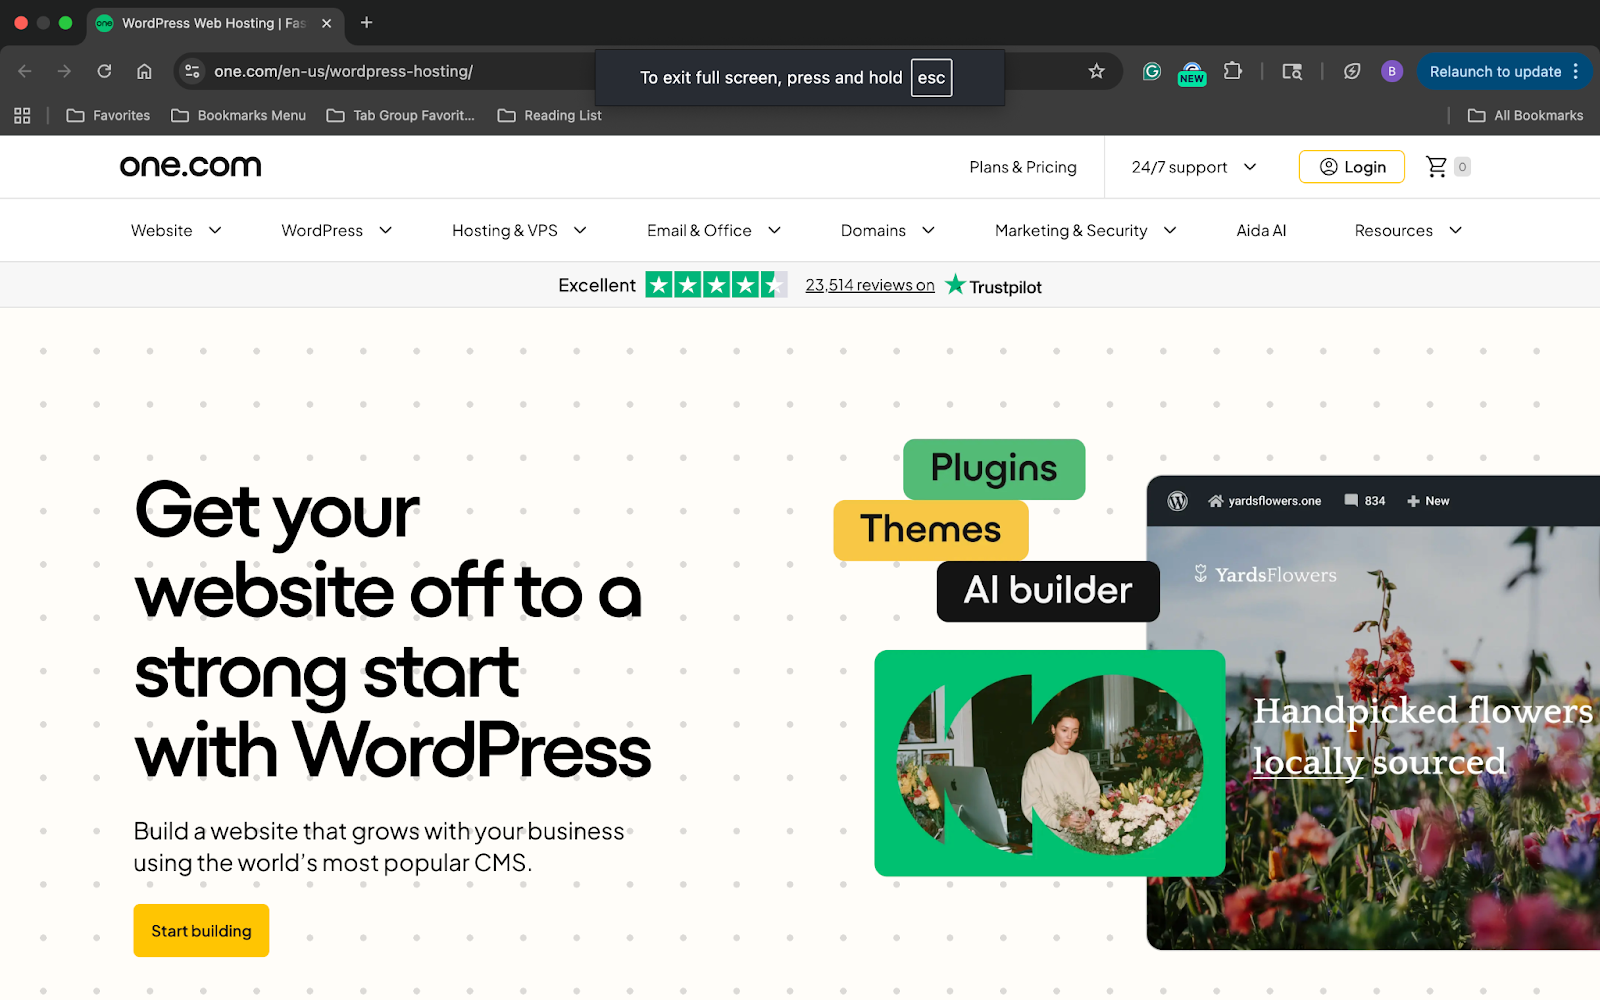Select the Aida AI menu item
1600x1000 pixels.
[1261, 230]
